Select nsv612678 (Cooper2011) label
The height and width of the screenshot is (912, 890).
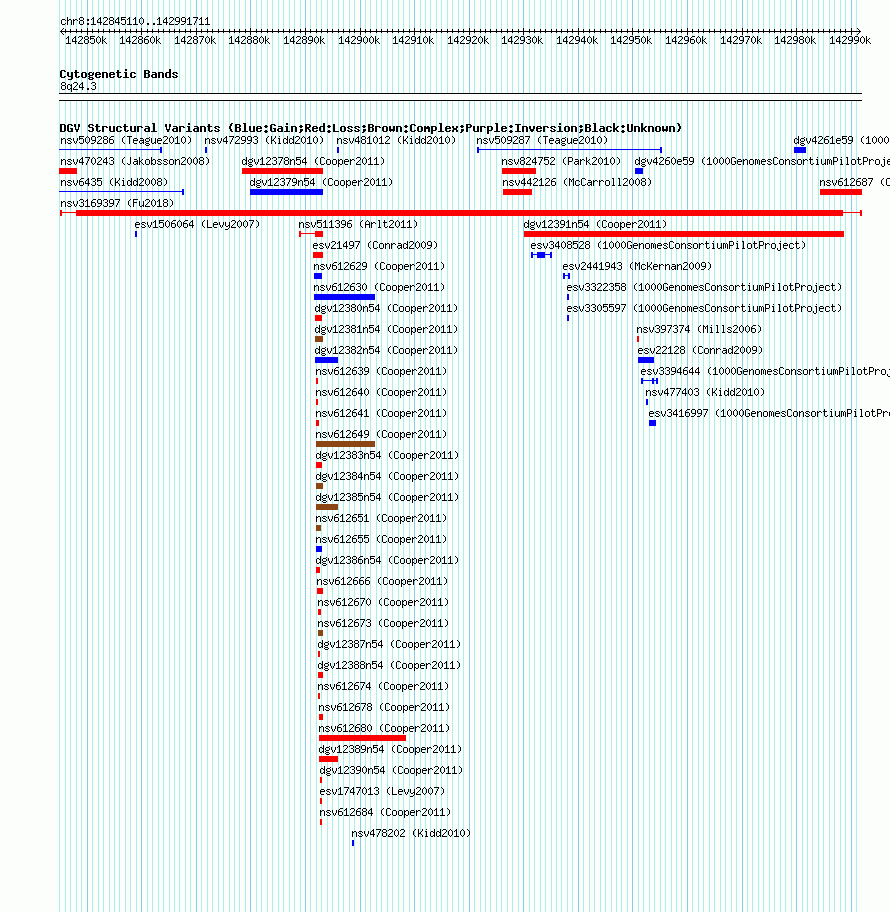(385, 707)
